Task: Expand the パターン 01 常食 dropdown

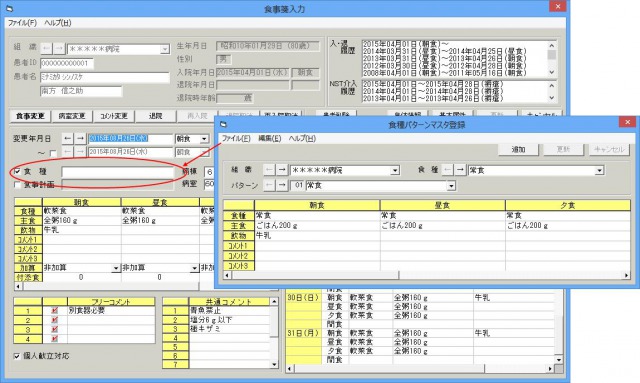Action: [451, 186]
